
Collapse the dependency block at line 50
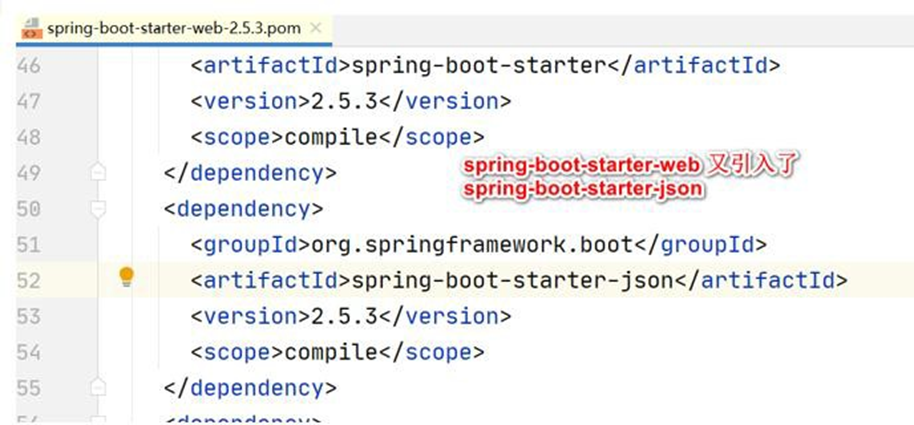(98, 209)
